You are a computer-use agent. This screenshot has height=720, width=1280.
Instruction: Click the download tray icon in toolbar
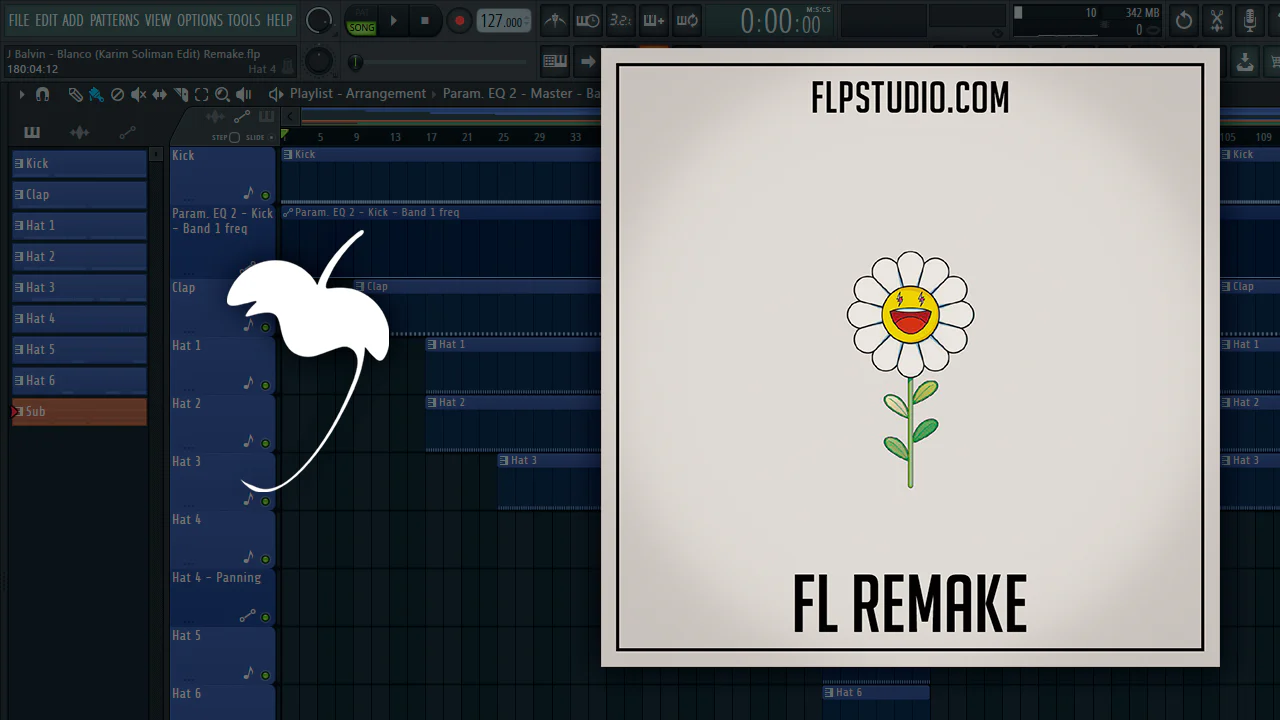click(x=1245, y=62)
